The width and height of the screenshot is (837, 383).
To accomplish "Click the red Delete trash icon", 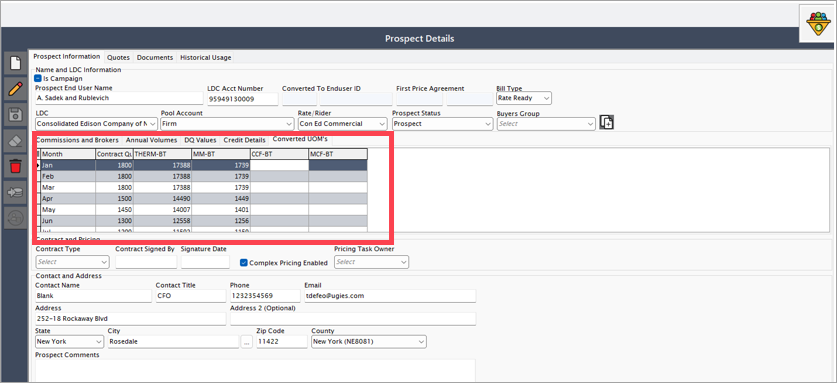I will pyautogui.click(x=15, y=166).
